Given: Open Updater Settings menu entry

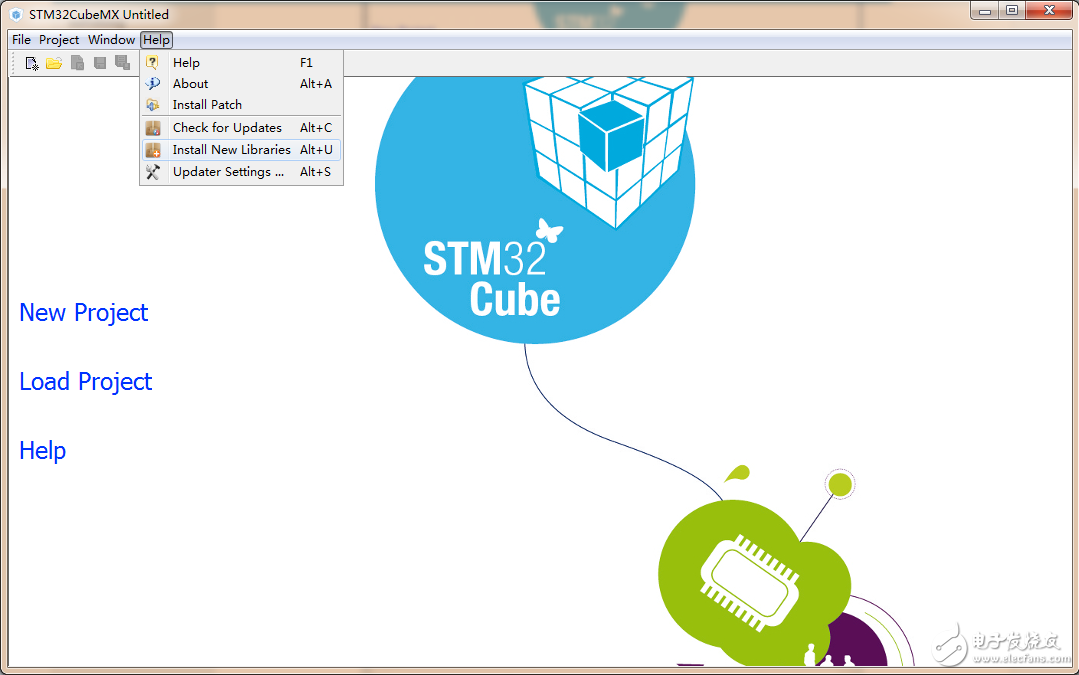Looking at the screenshot, I should pos(242,172).
